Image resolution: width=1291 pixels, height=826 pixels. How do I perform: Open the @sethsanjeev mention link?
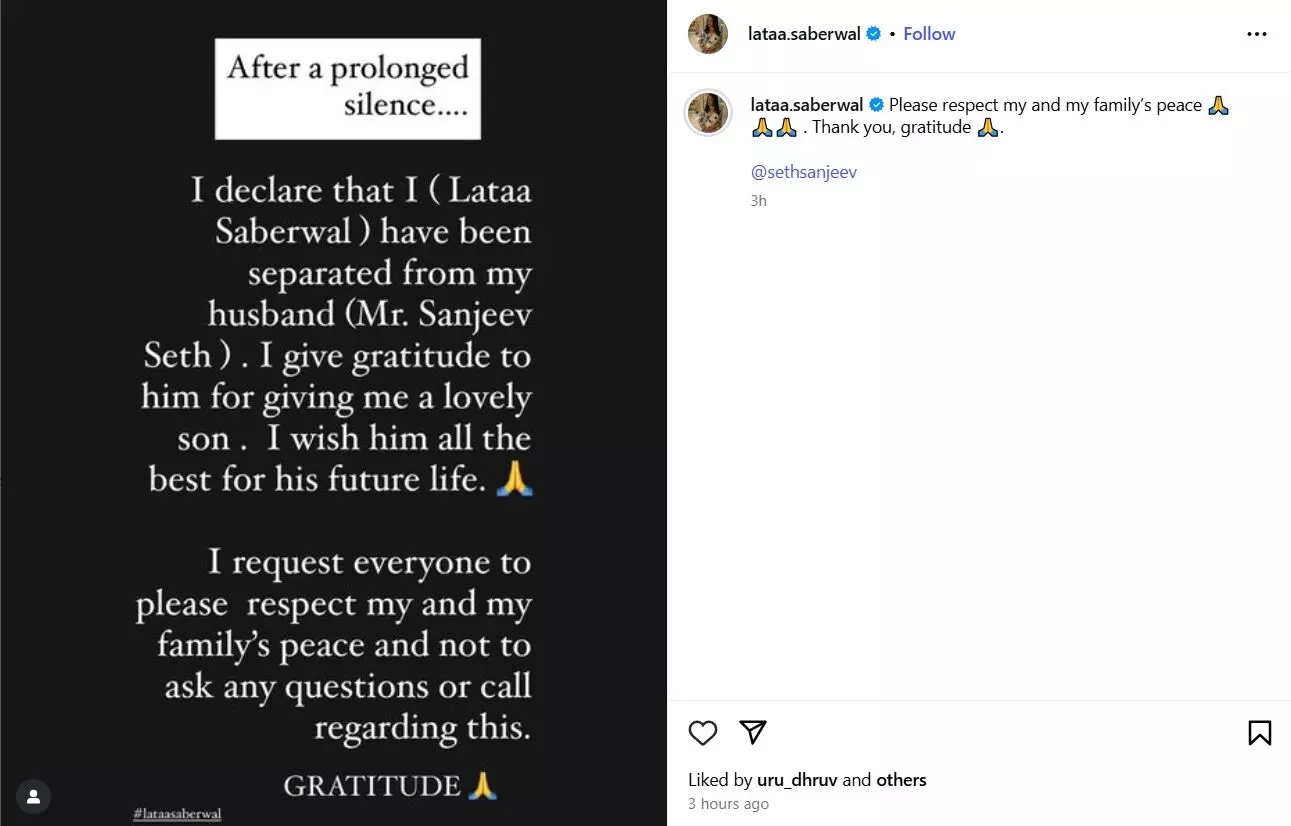[803, 172]
